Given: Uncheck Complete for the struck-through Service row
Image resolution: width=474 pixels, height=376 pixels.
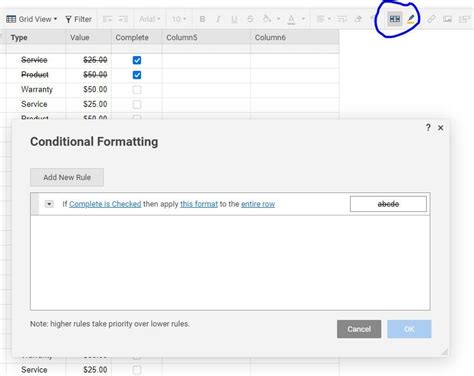Looking at the screenshot, I should [x=137, y=60].
